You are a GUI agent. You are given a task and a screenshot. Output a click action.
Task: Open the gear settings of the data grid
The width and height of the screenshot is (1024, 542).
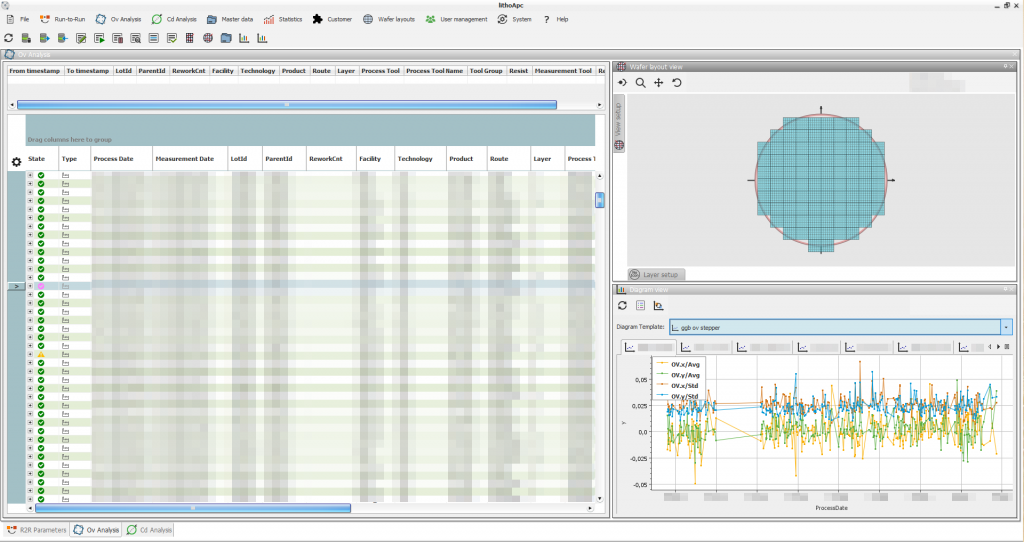tap(16, 162)
